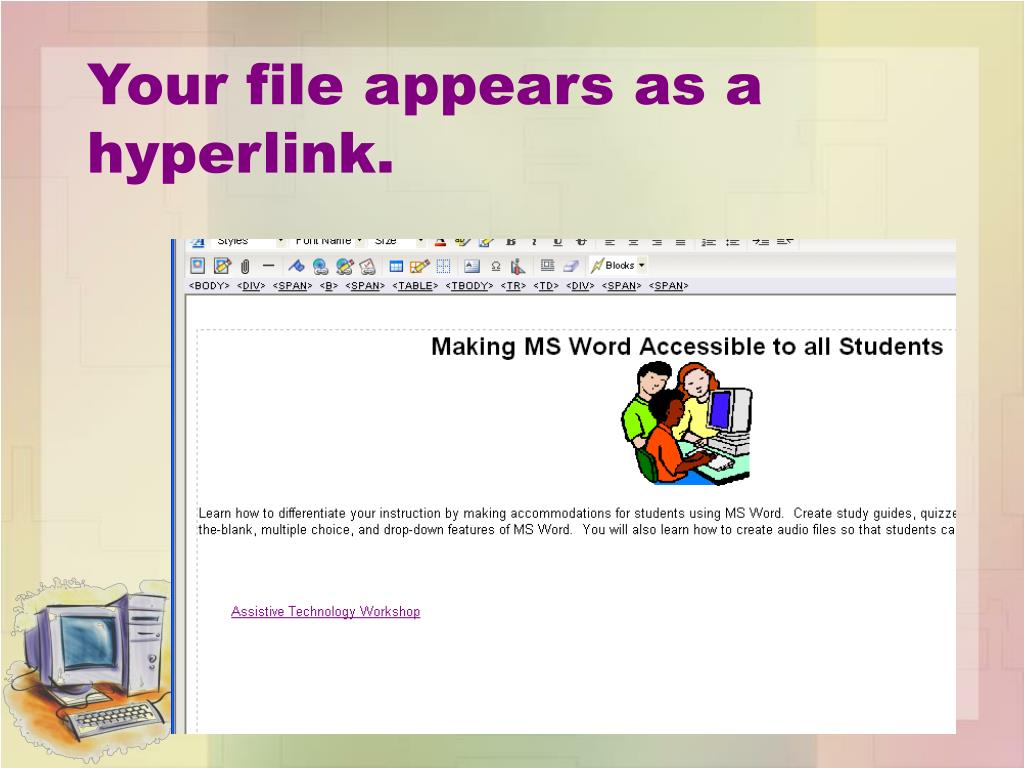Click the Edit Image pencil icon
Viewport: 1024px width, 768px height.
[x=222, y=265]
